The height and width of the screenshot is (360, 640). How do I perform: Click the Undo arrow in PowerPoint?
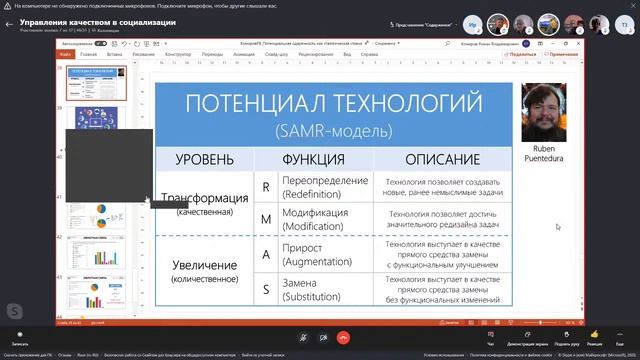point(124,43)
